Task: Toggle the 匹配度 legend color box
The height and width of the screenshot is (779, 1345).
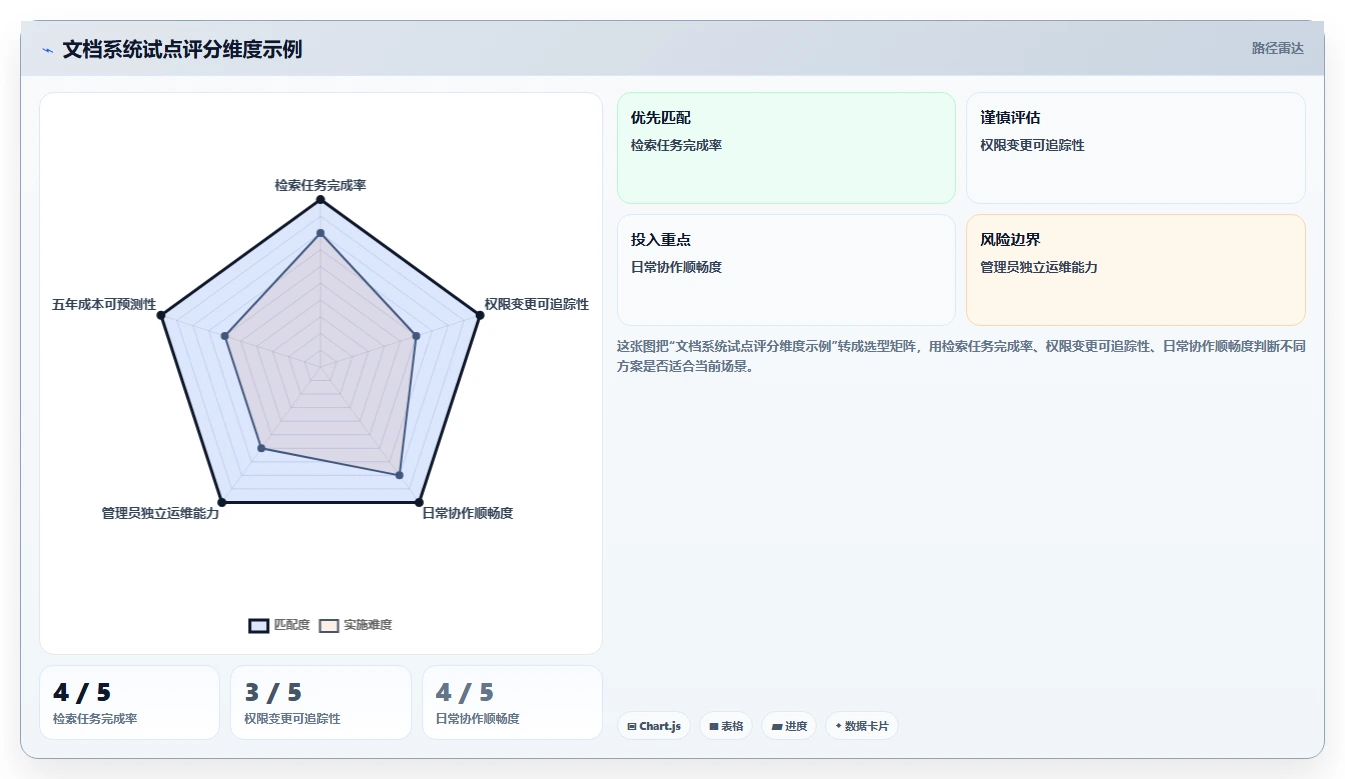Action: point(259,625)
